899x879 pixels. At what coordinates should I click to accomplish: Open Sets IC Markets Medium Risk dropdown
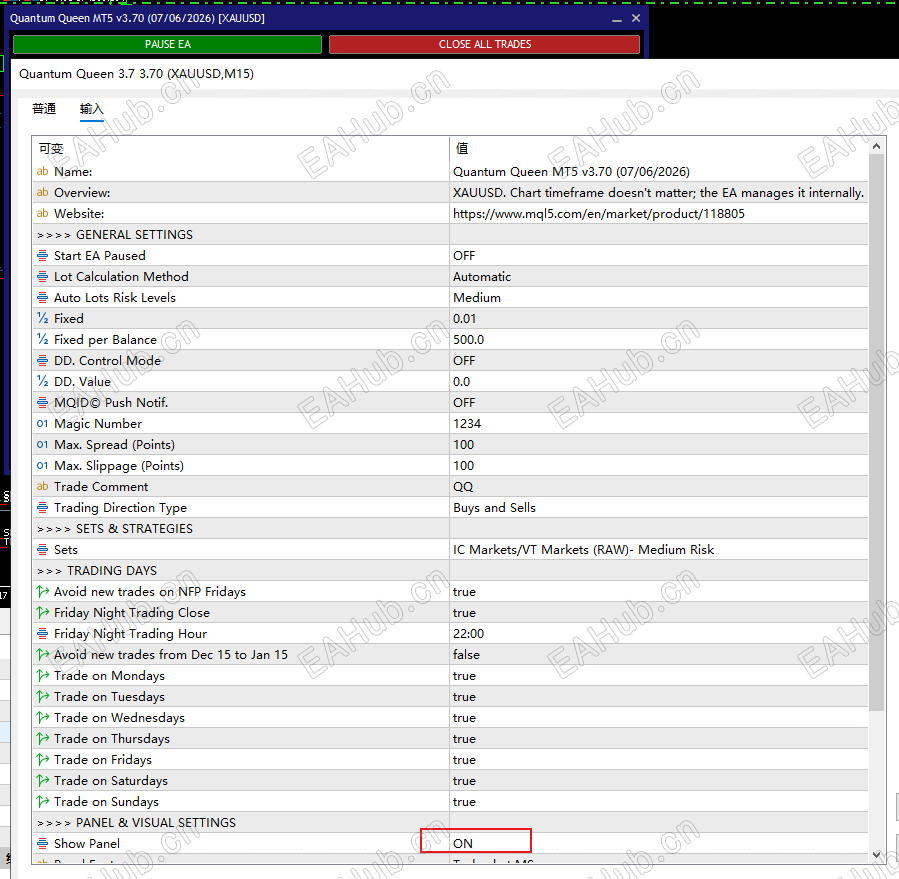(x=659, y=549)
